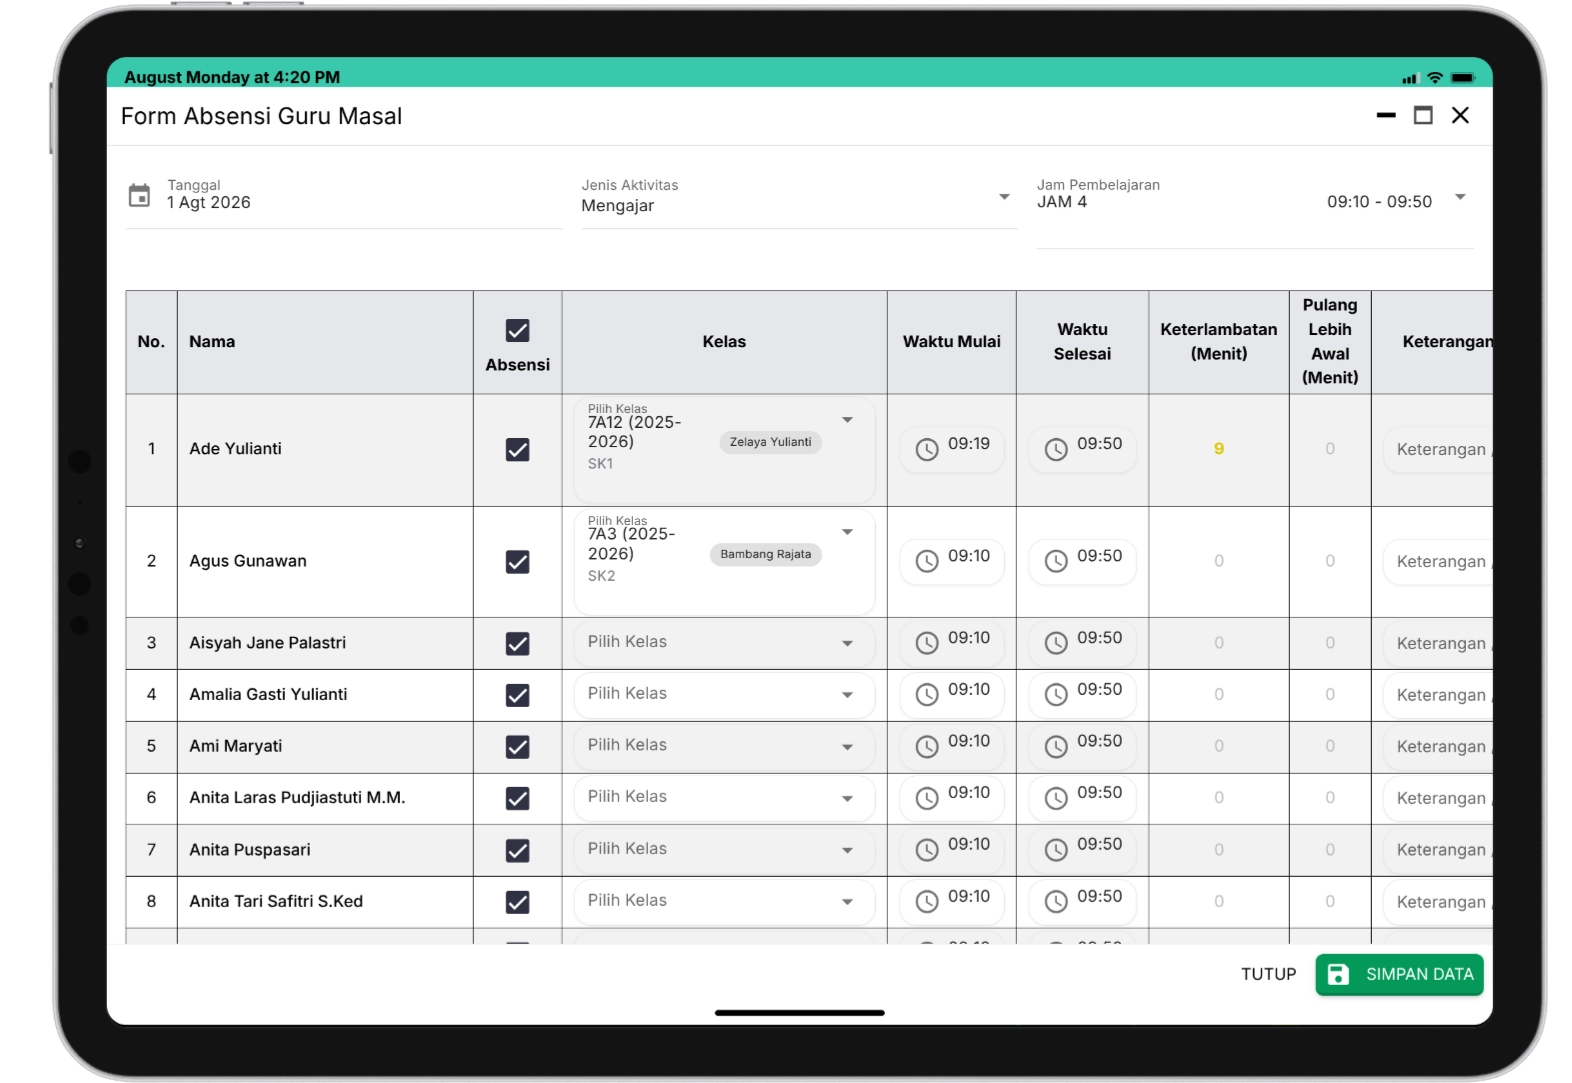
Task: Click the SIMPAN DATA button
Action: [x=1399, y=974]
